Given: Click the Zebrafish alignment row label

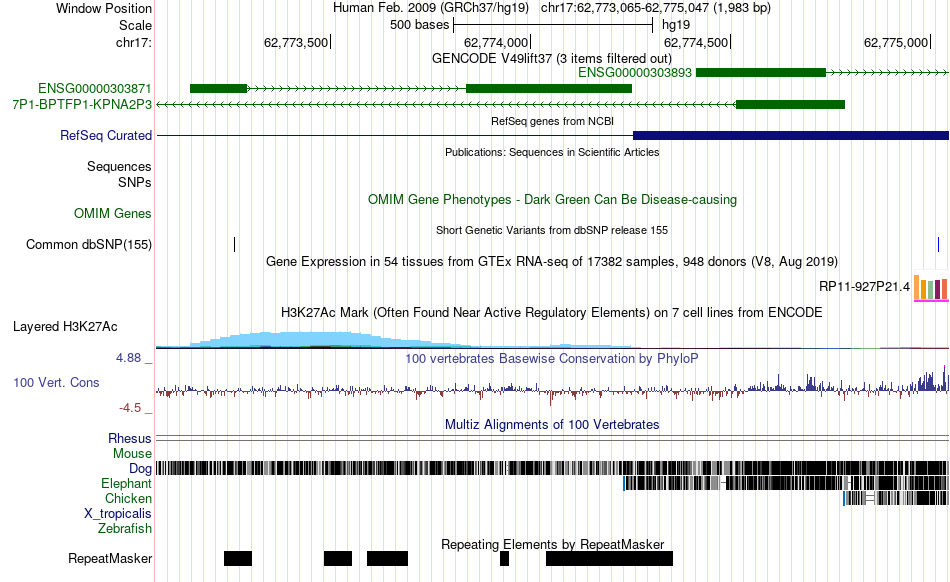Looking at the screenshot, I should tap(125, 528).
